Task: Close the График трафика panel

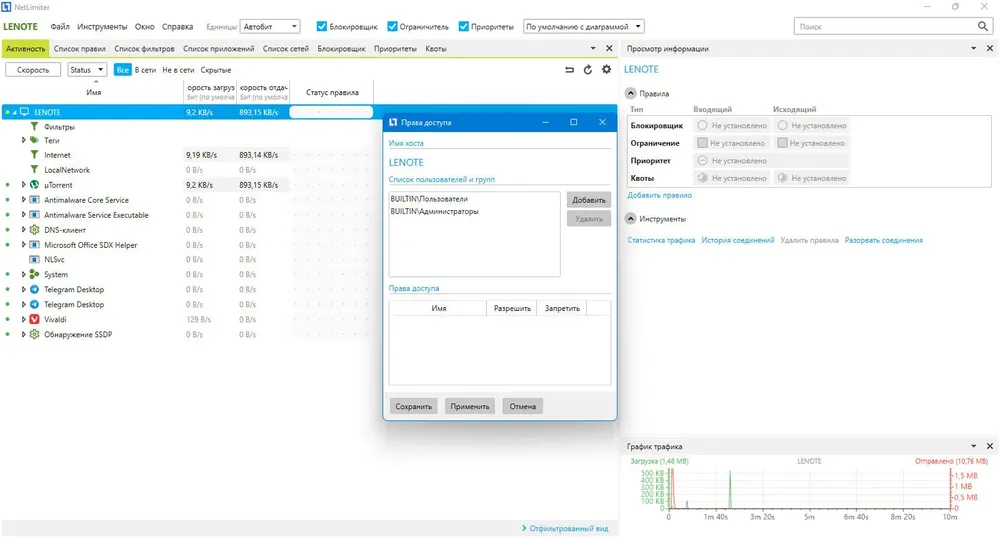Action: [990, 446]
